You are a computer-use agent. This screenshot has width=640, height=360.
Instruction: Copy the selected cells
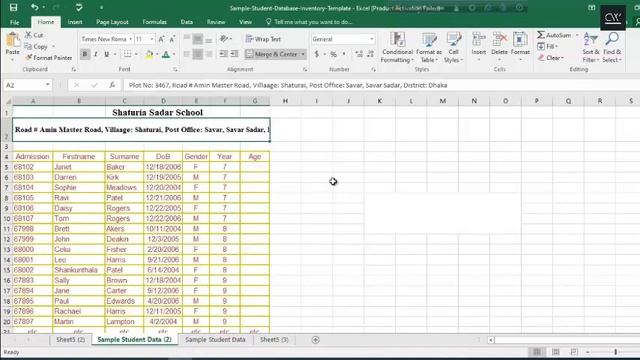(36, 47)
